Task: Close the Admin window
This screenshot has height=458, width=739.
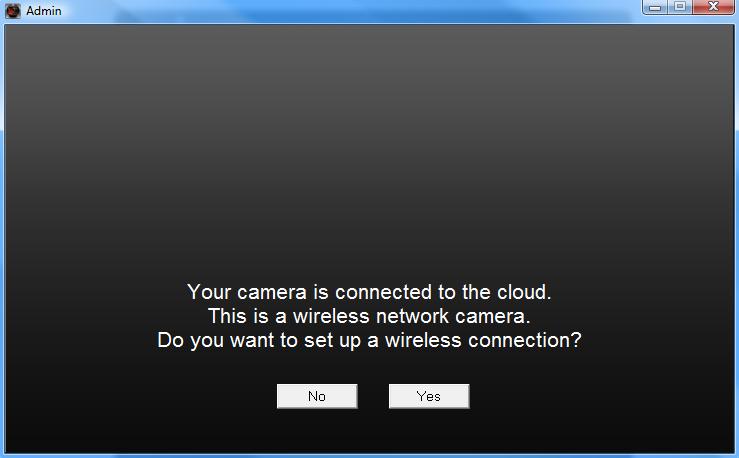Action: coord(713,7)
